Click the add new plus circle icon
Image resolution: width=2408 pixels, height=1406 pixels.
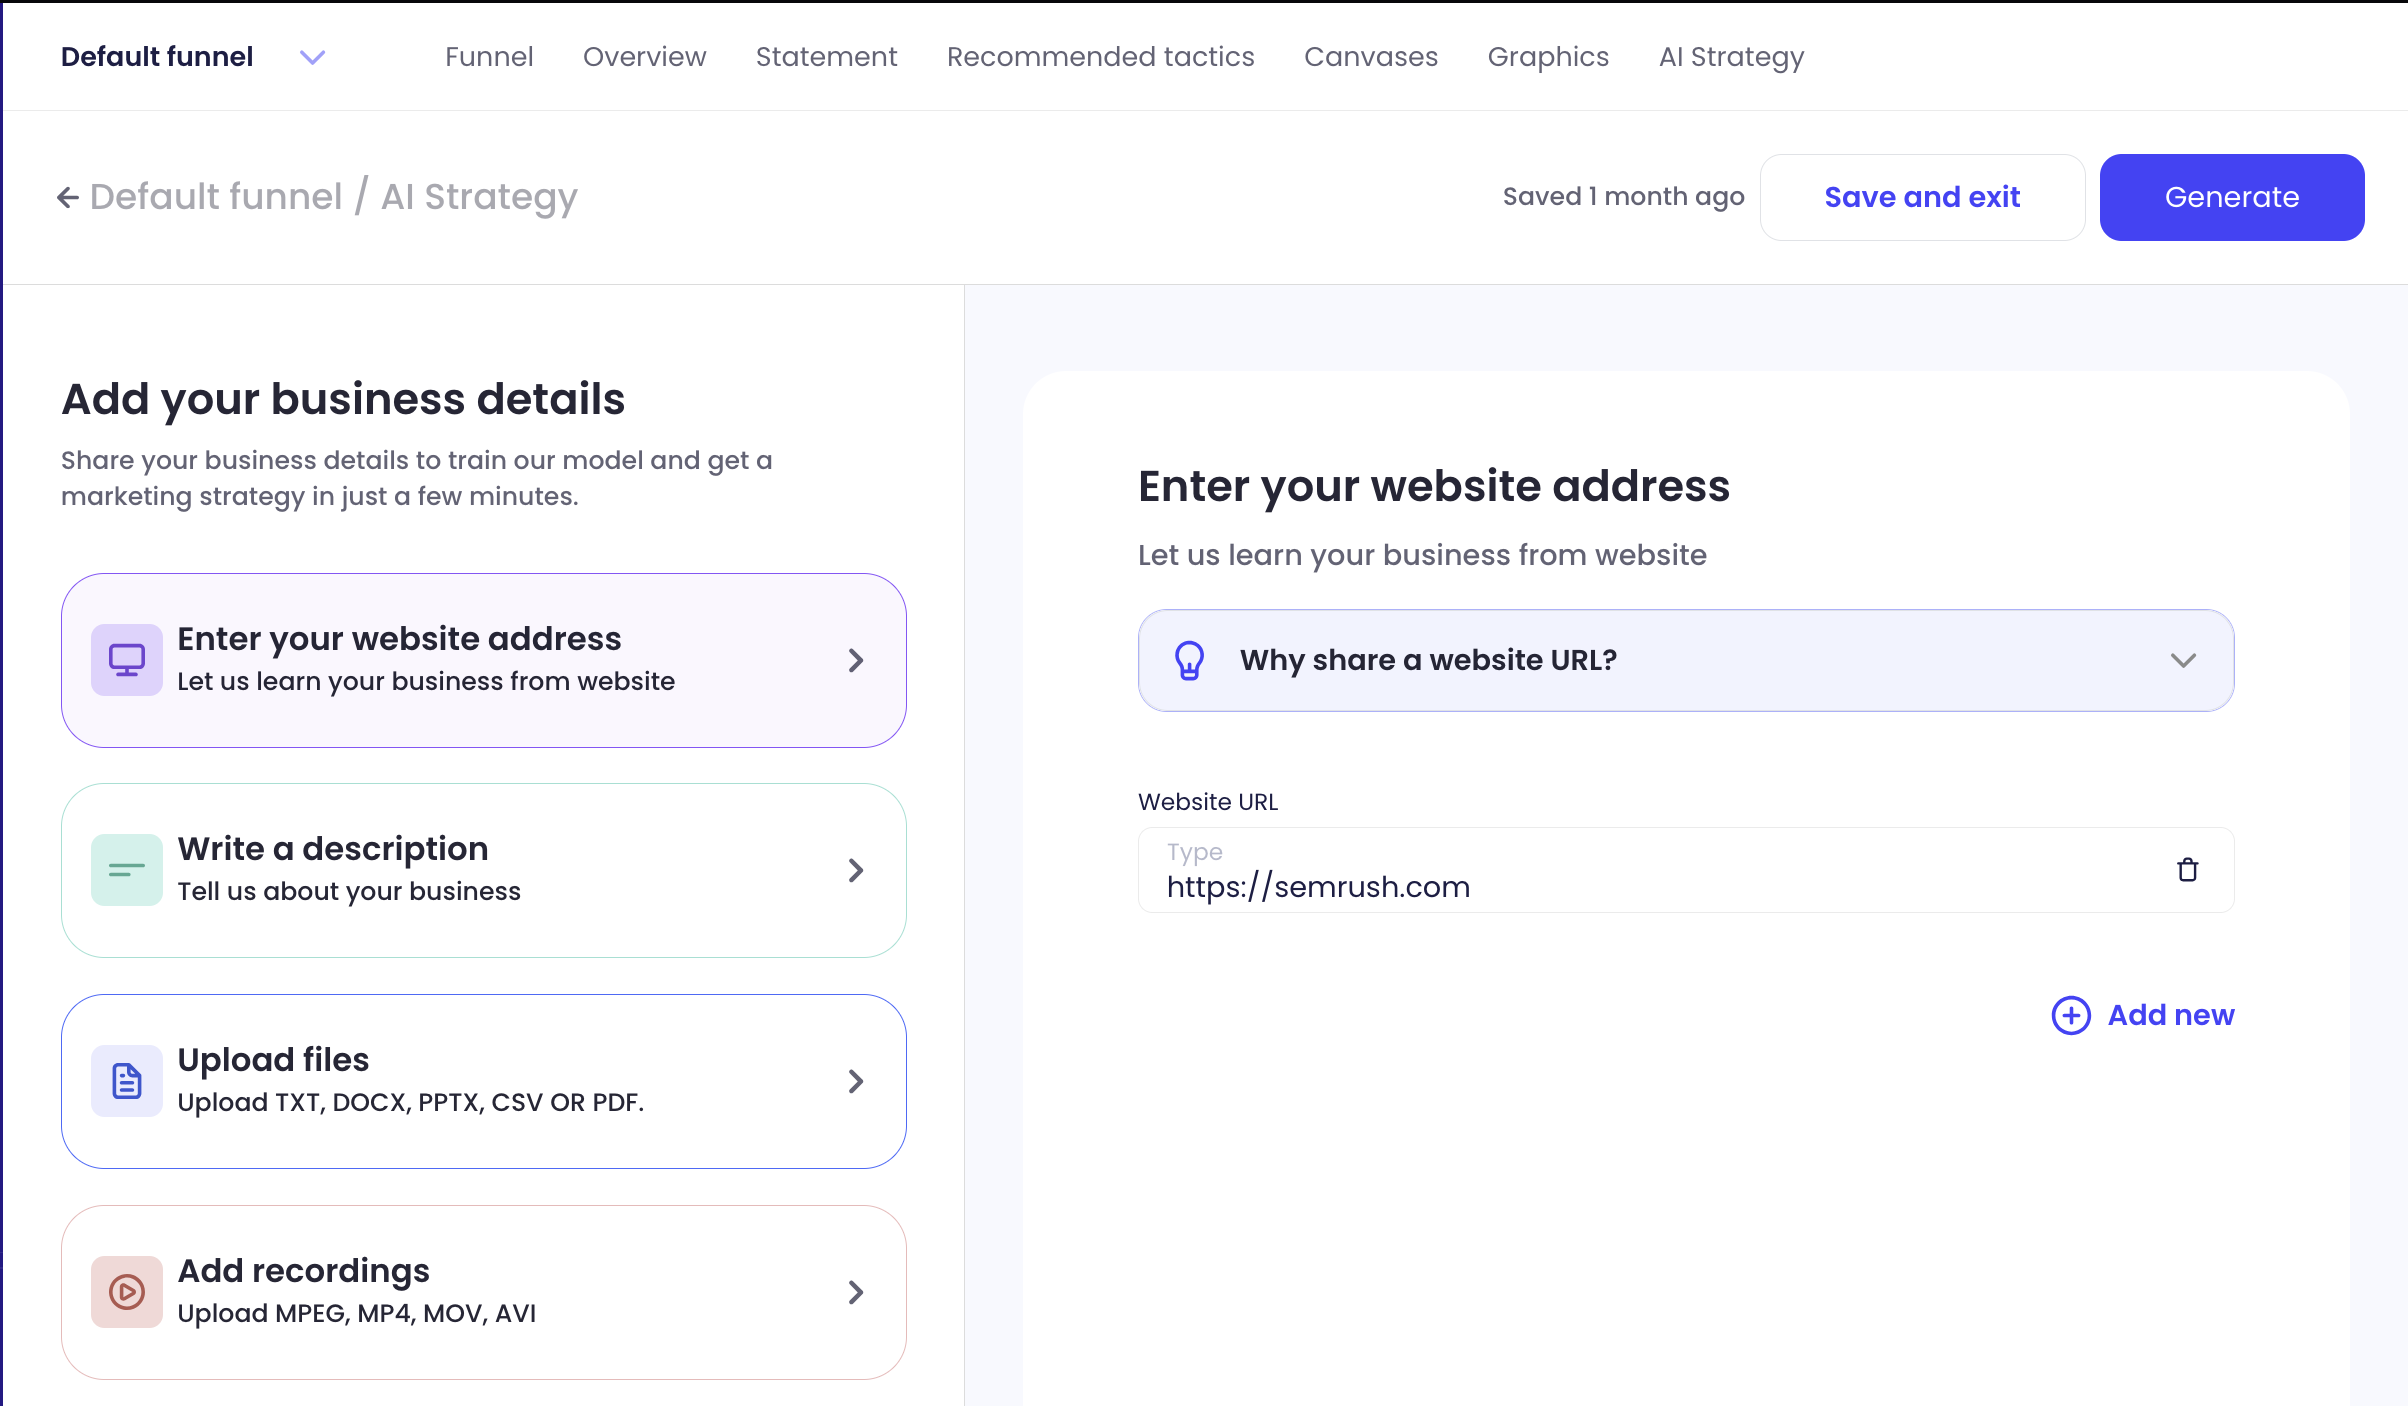(x=2072, y=1016)
